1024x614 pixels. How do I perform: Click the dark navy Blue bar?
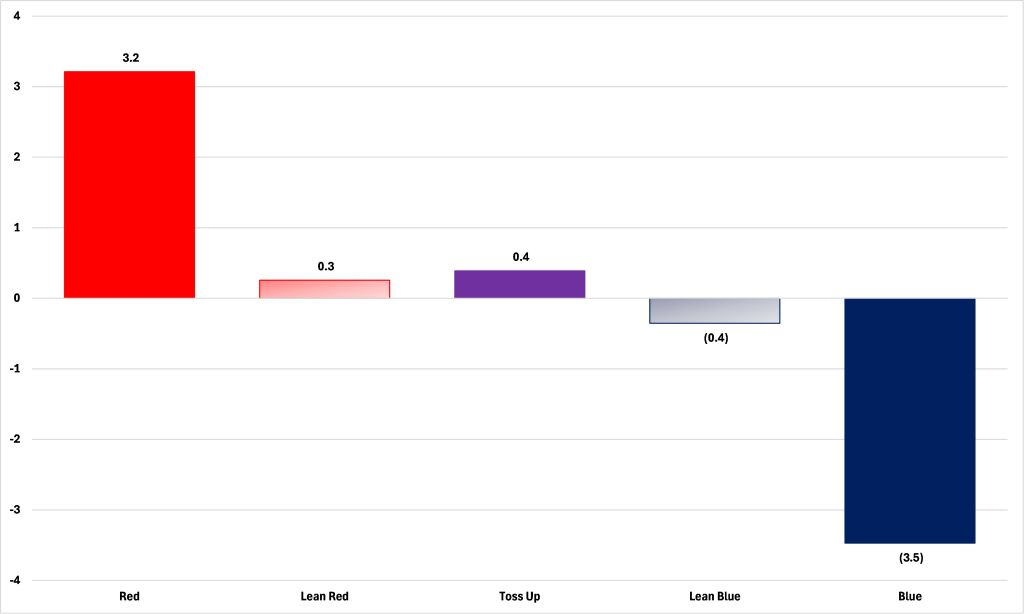(x=909, y=420)
